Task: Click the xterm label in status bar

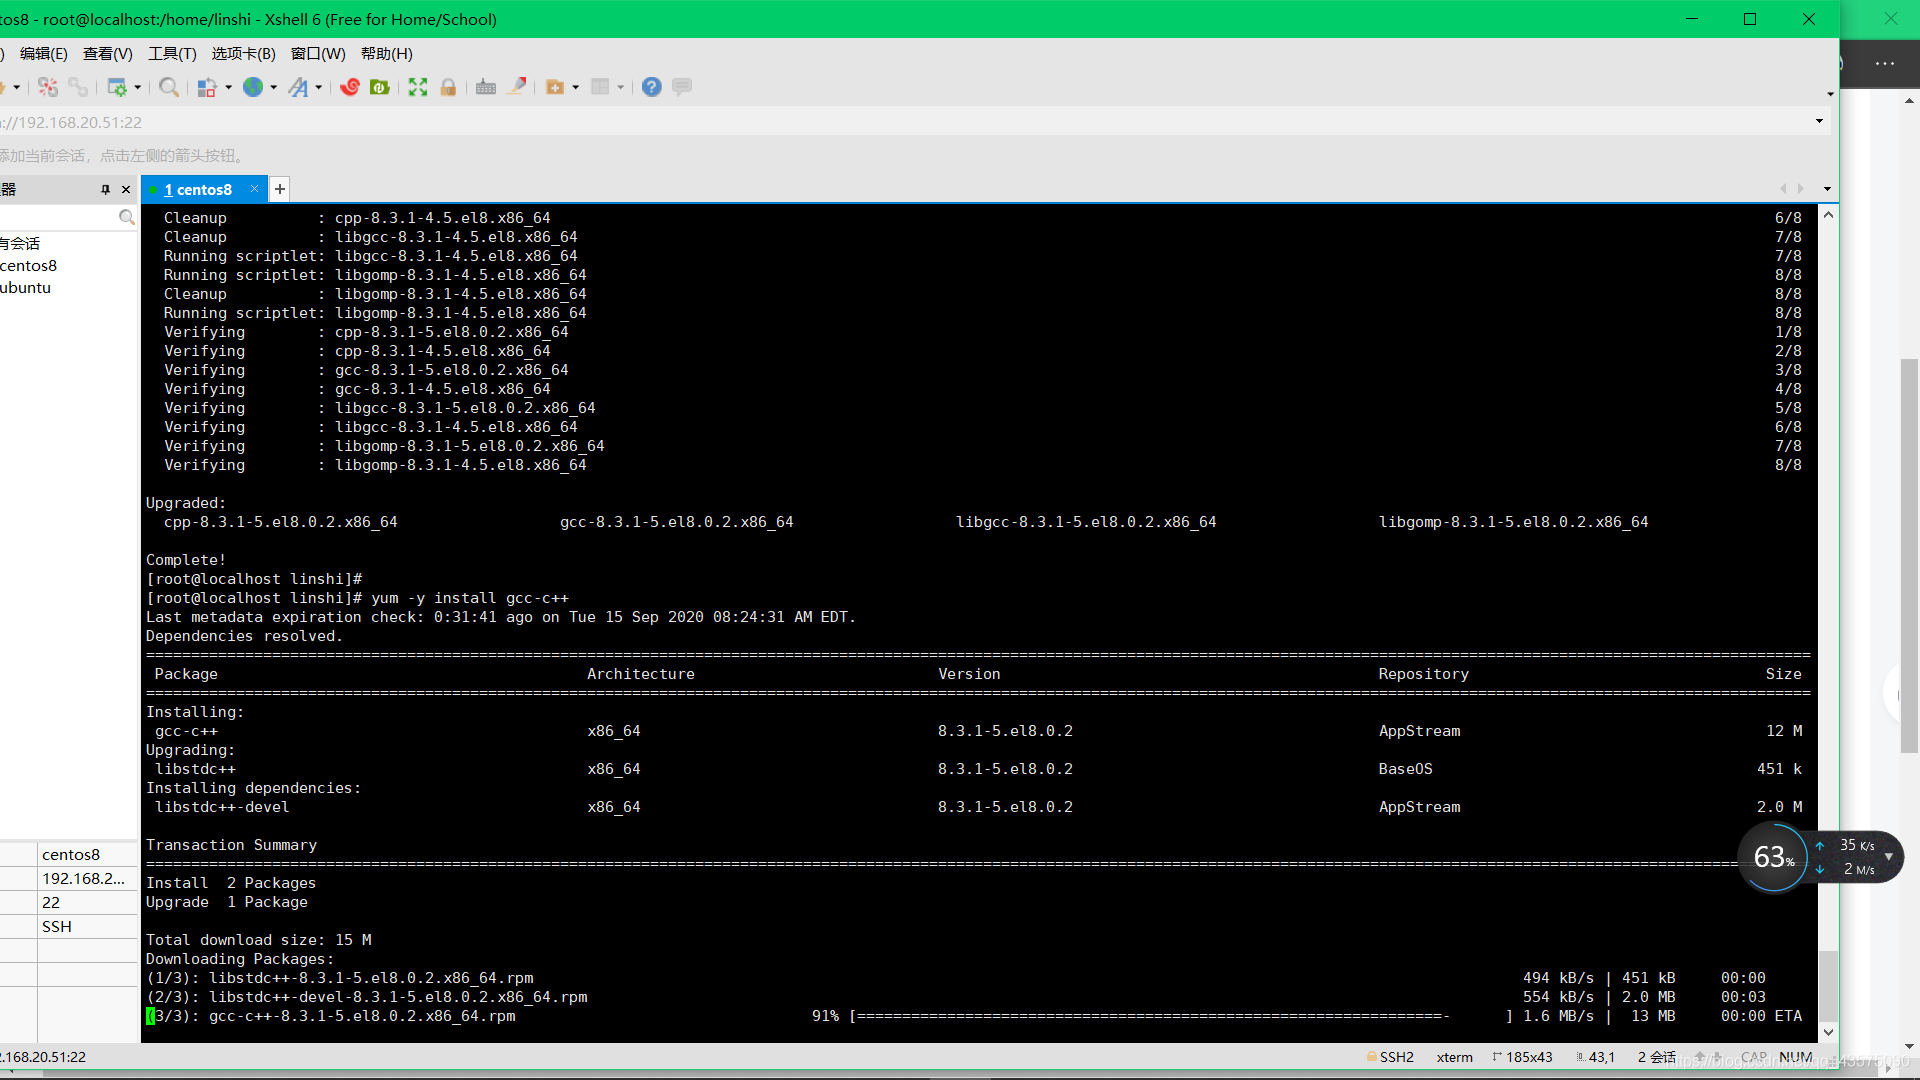Action: [1454, 1057]
